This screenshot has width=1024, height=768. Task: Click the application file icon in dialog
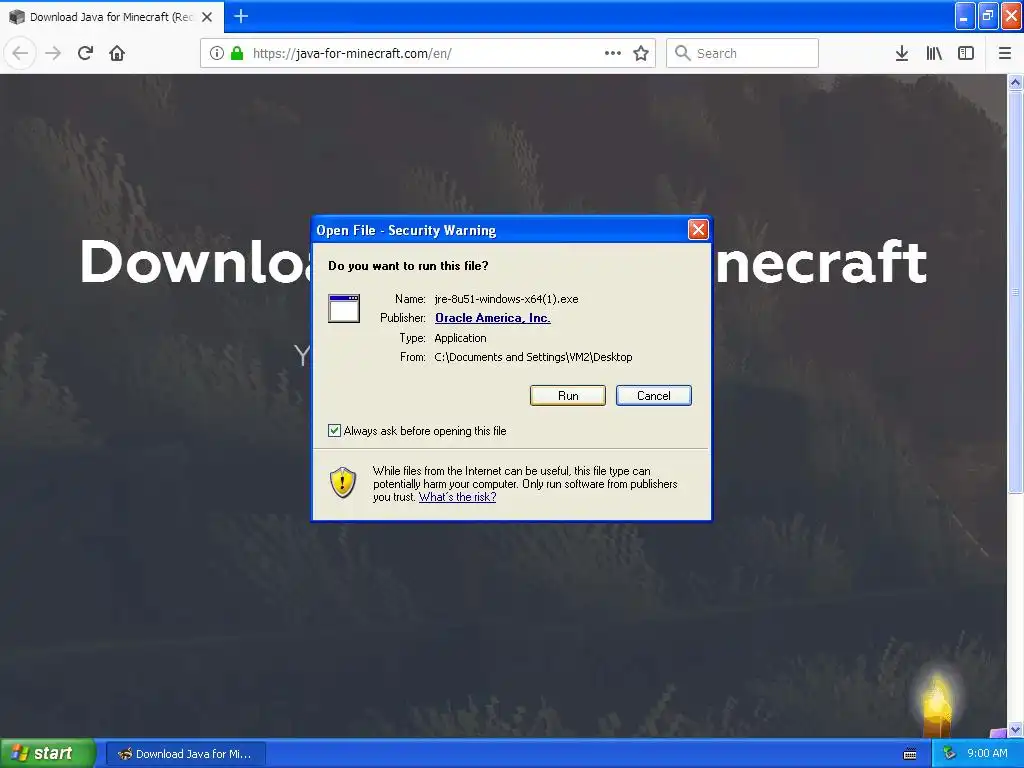click(344, 308)
